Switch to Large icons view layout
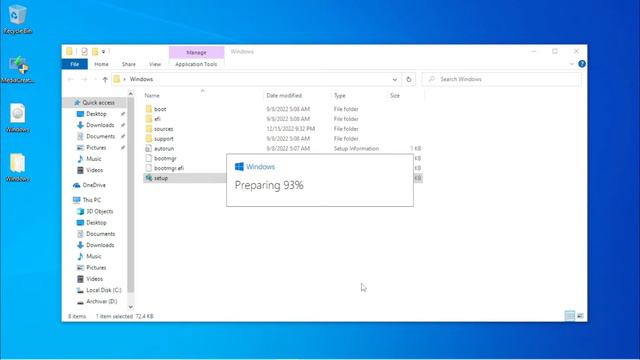Screen dimensions: 640x360 (580, 316)
